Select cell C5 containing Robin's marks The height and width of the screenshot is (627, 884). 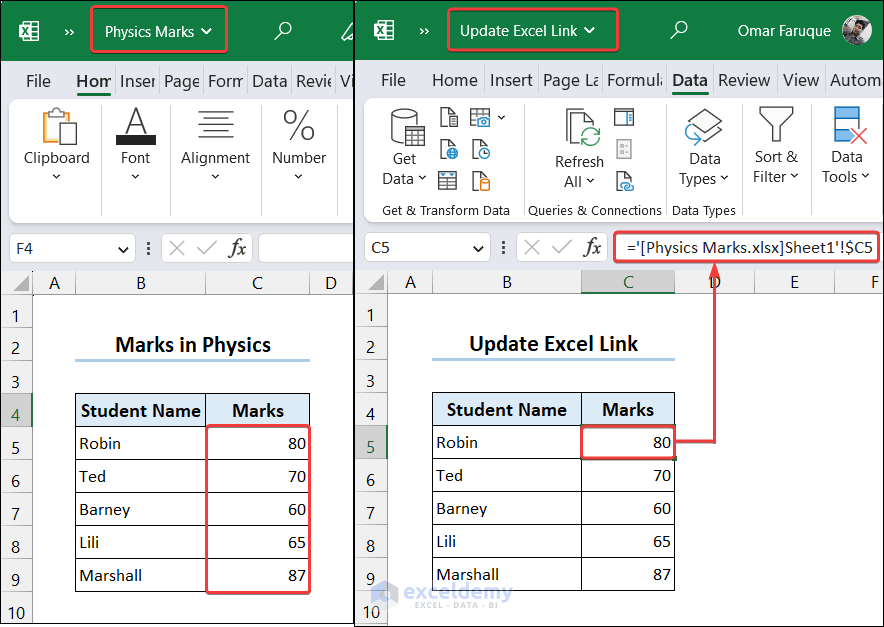click(628, 442)
